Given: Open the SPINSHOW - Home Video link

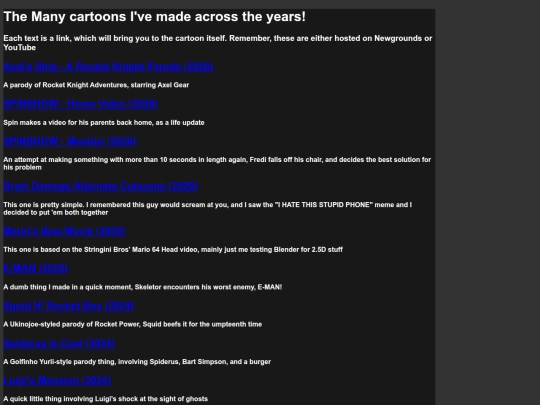Looking at the screenshot, I should click(81, 104).
